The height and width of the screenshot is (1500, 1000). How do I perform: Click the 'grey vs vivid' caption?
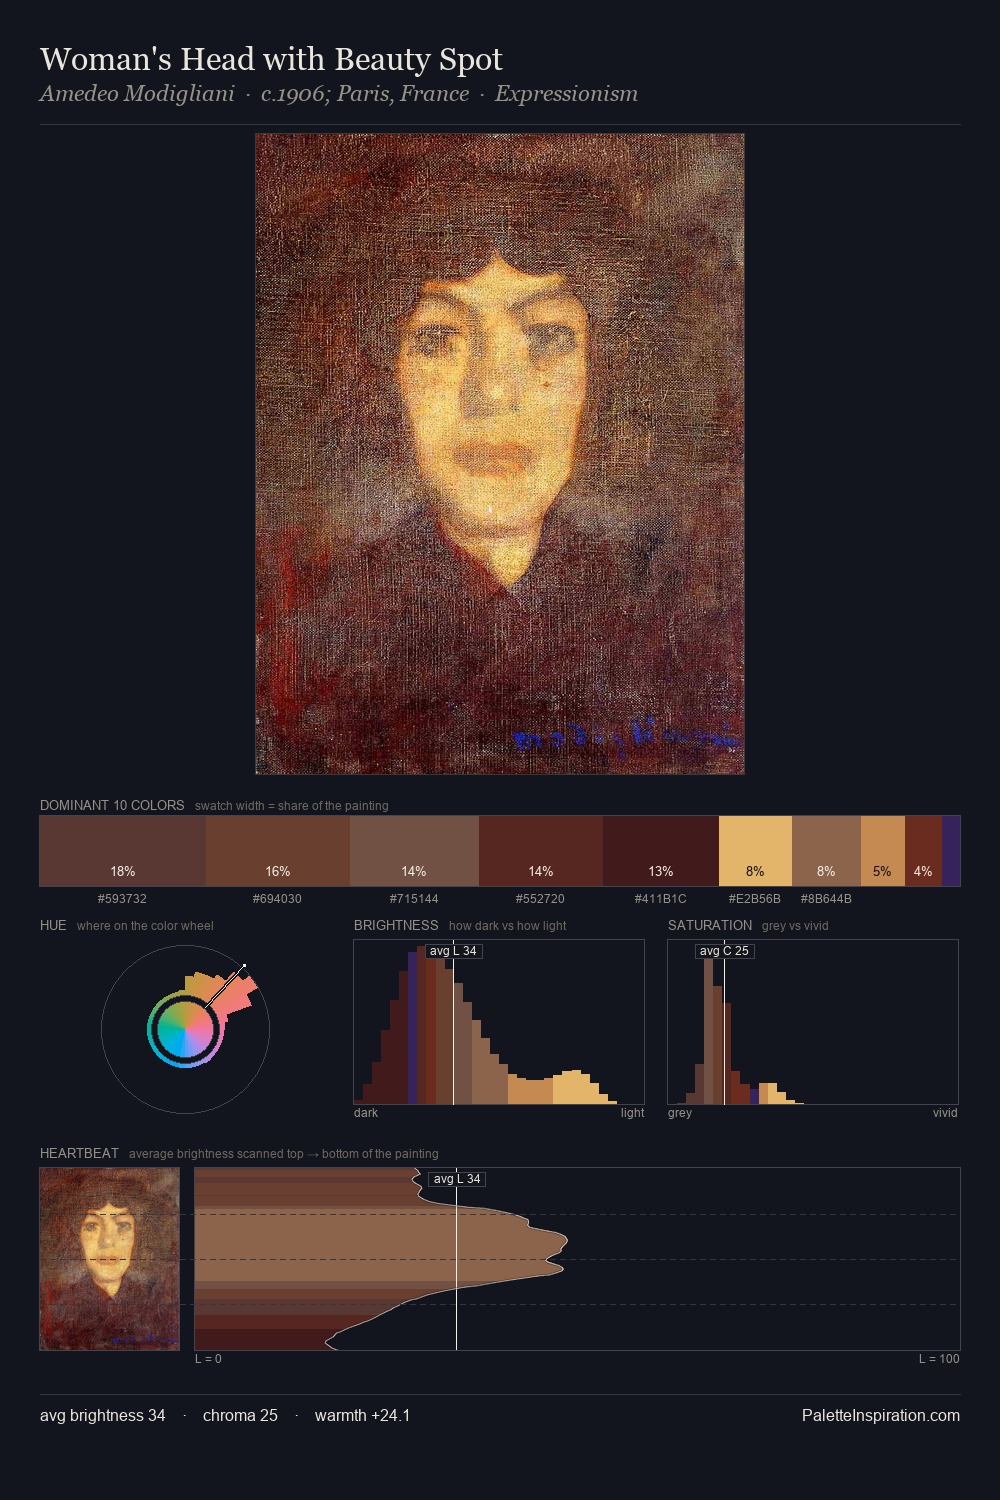tap(795, 926)
